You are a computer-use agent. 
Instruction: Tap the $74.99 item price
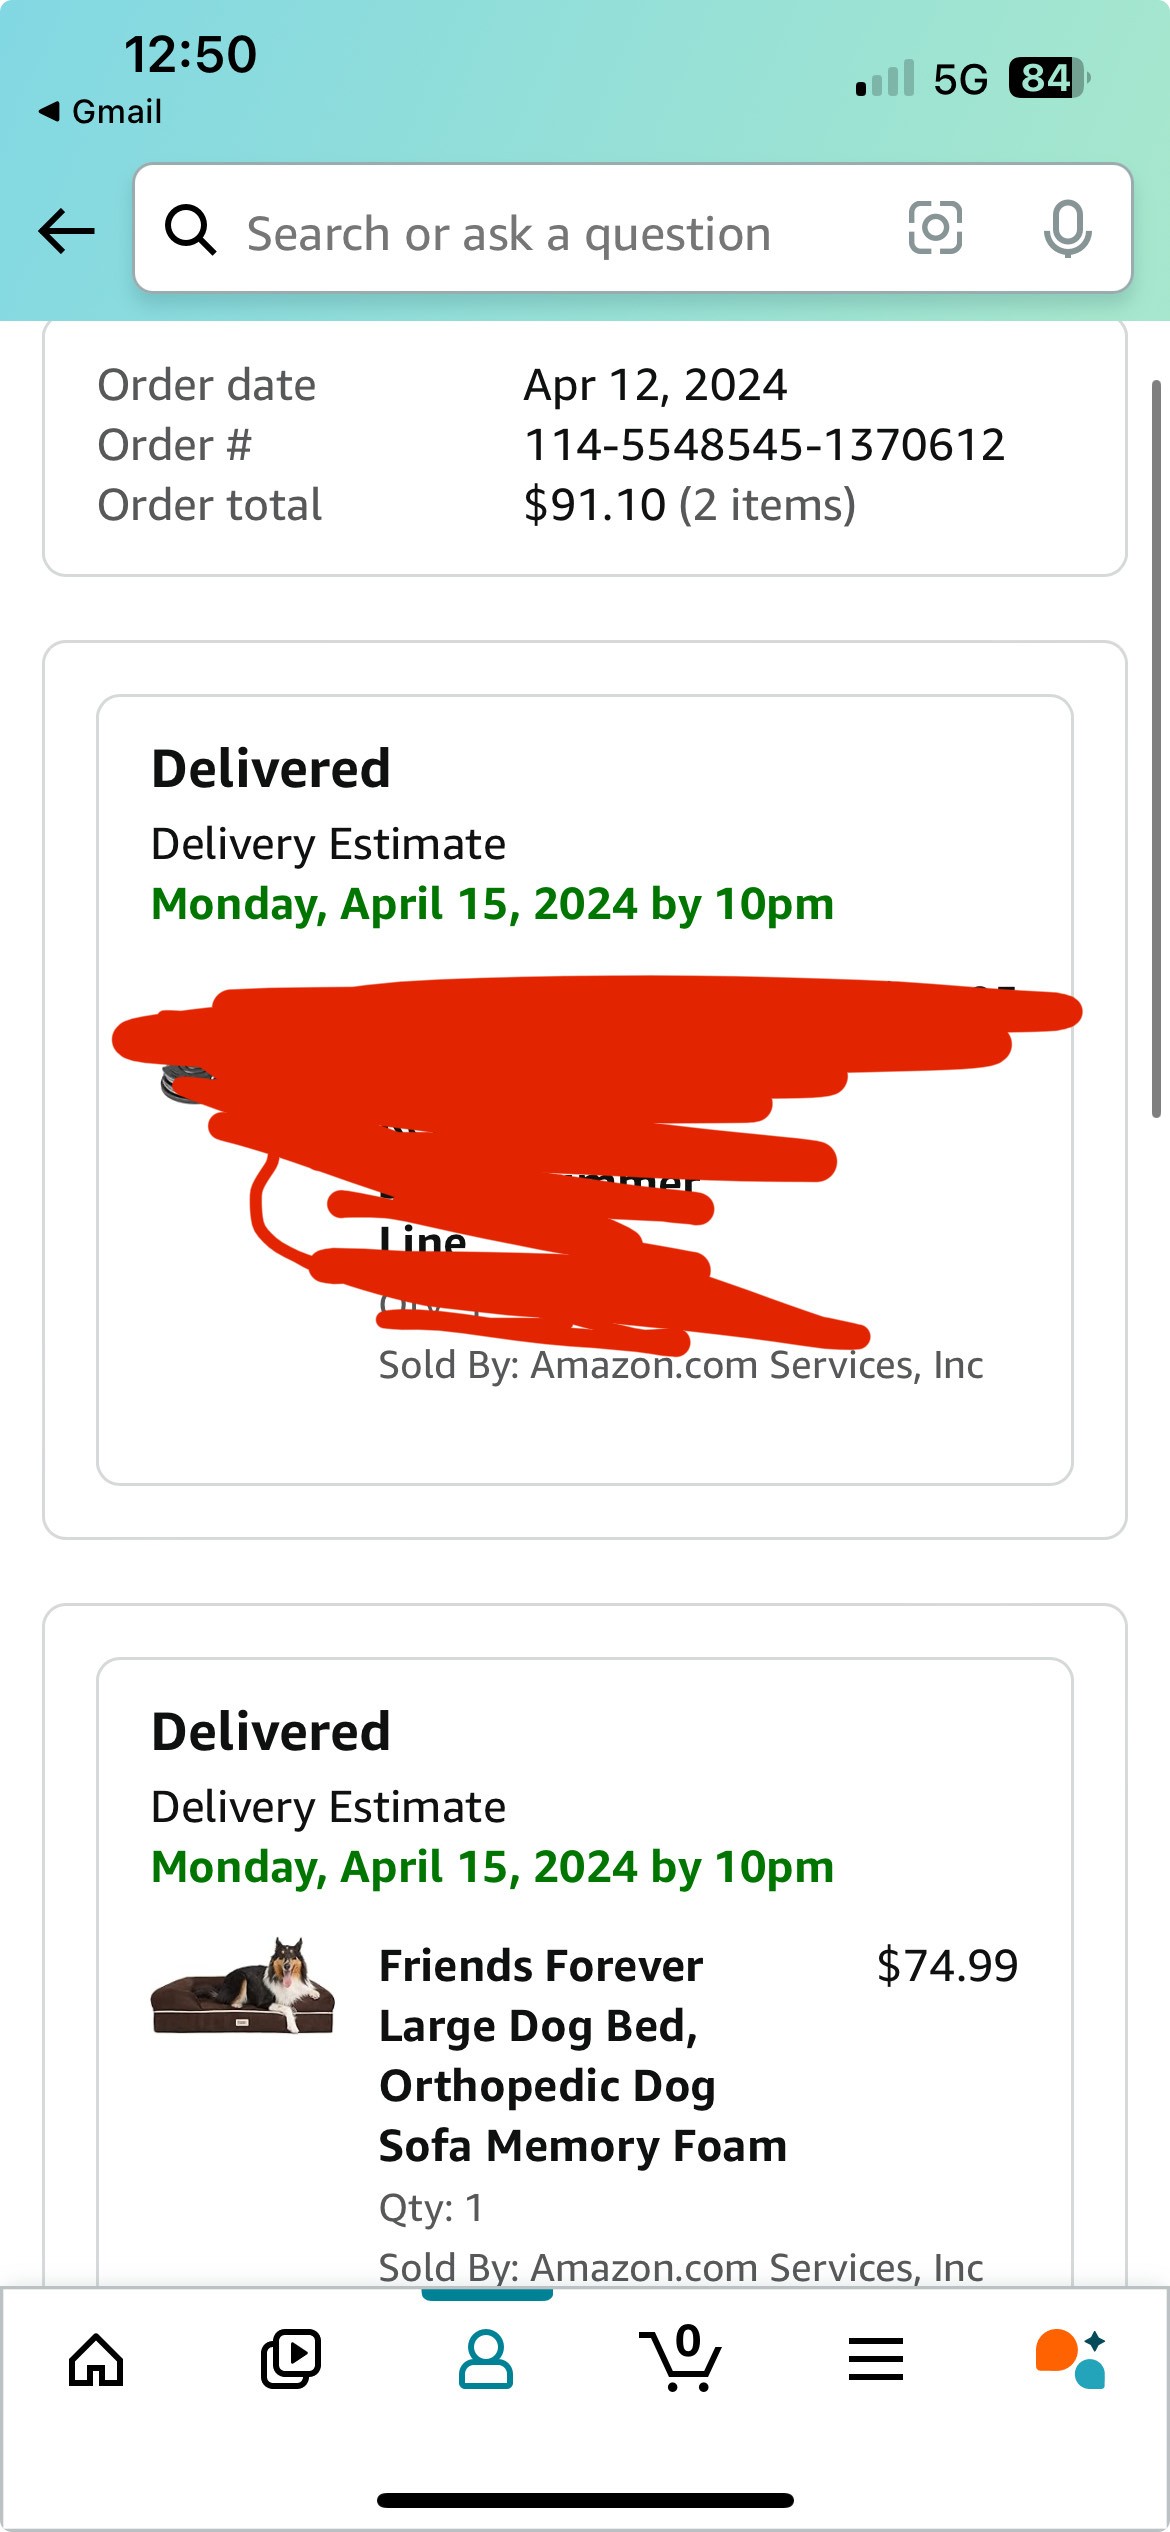947,1966
